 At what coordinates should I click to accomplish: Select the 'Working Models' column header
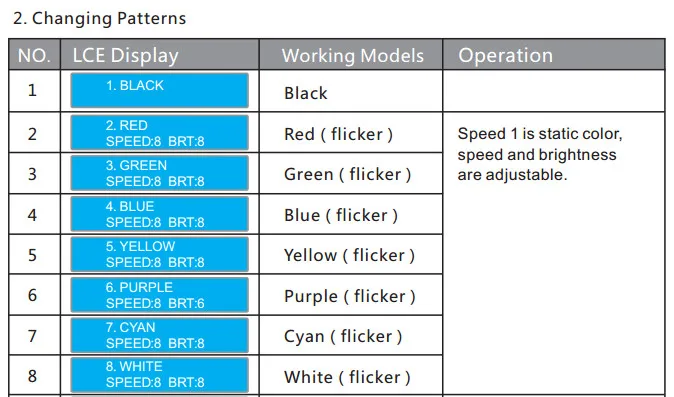click(x=351, y=55)
